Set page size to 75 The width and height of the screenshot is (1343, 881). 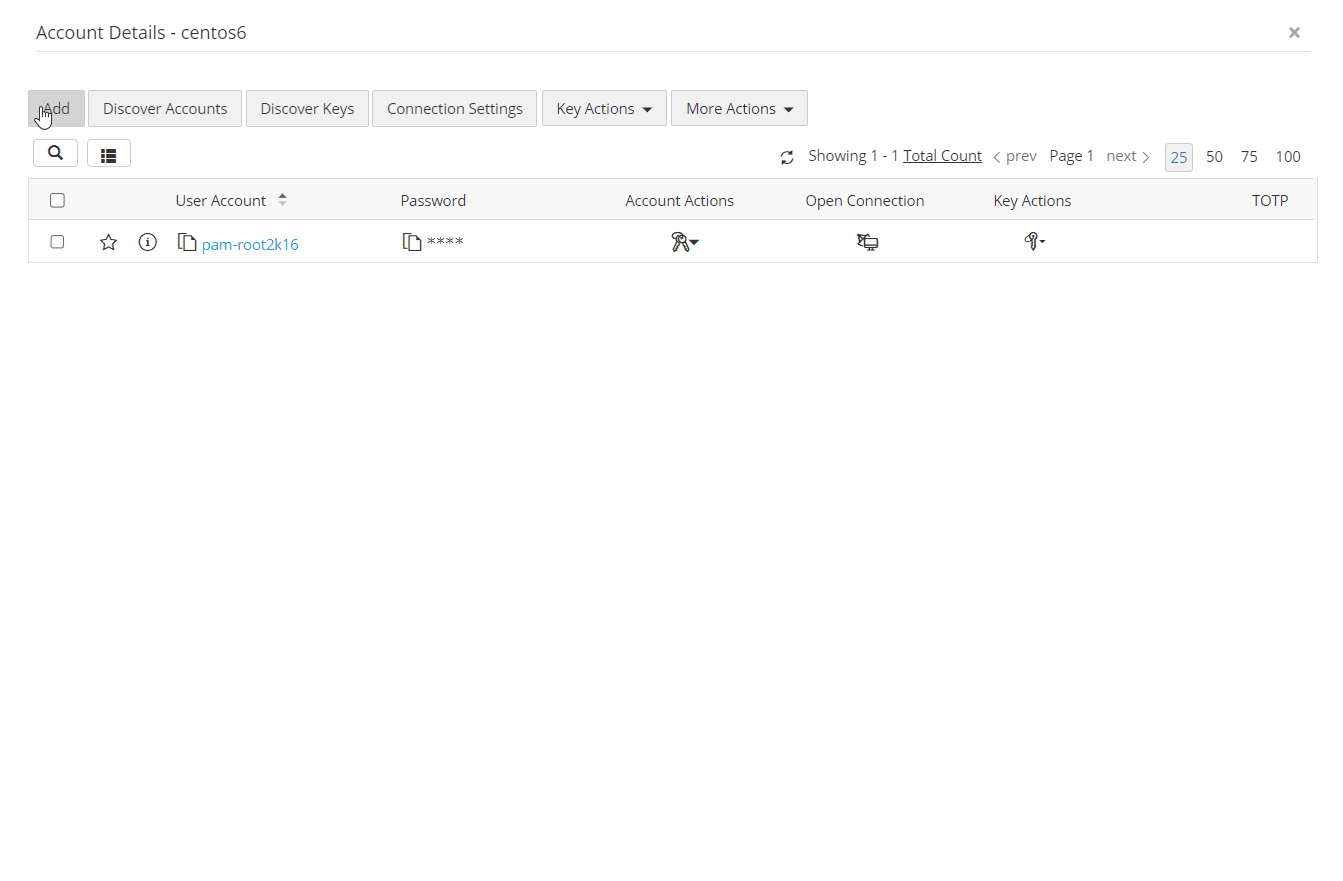tap(1249, 157)
